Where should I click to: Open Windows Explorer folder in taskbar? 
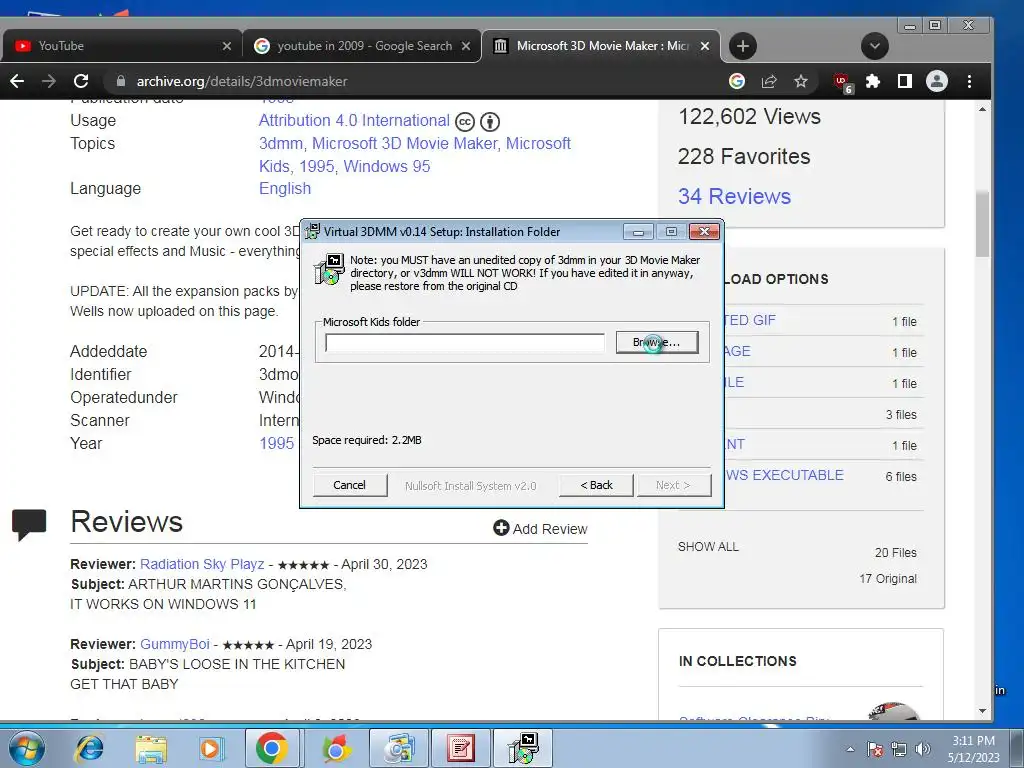point(151,748)
